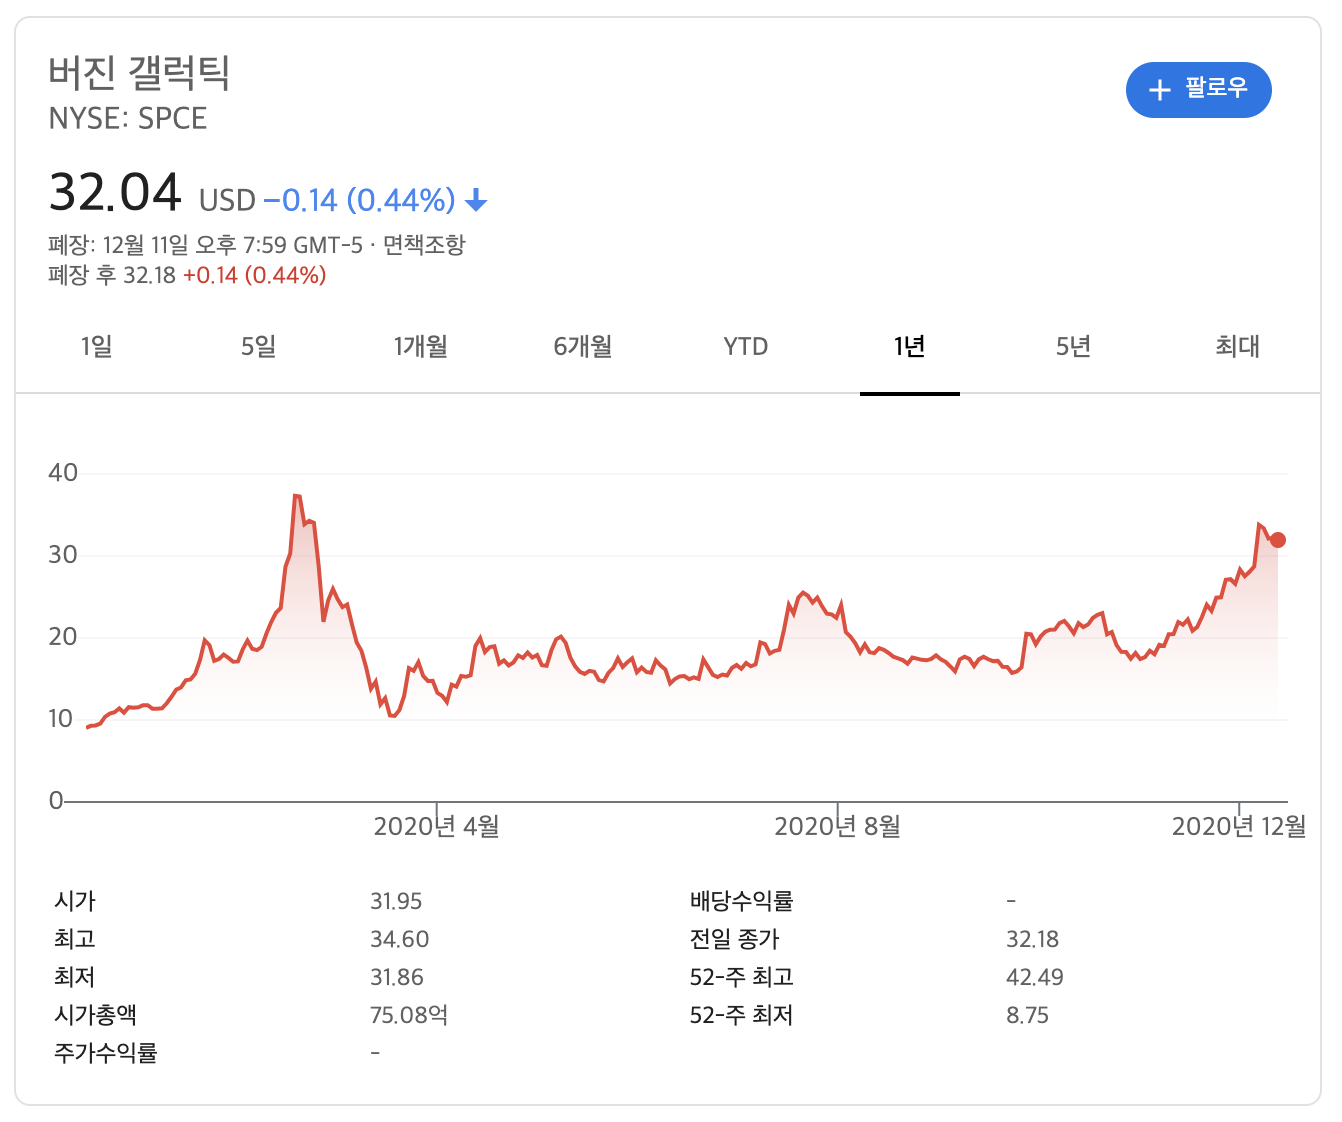Click the 52-주 최고 value 42.49

click(1036, 977)
